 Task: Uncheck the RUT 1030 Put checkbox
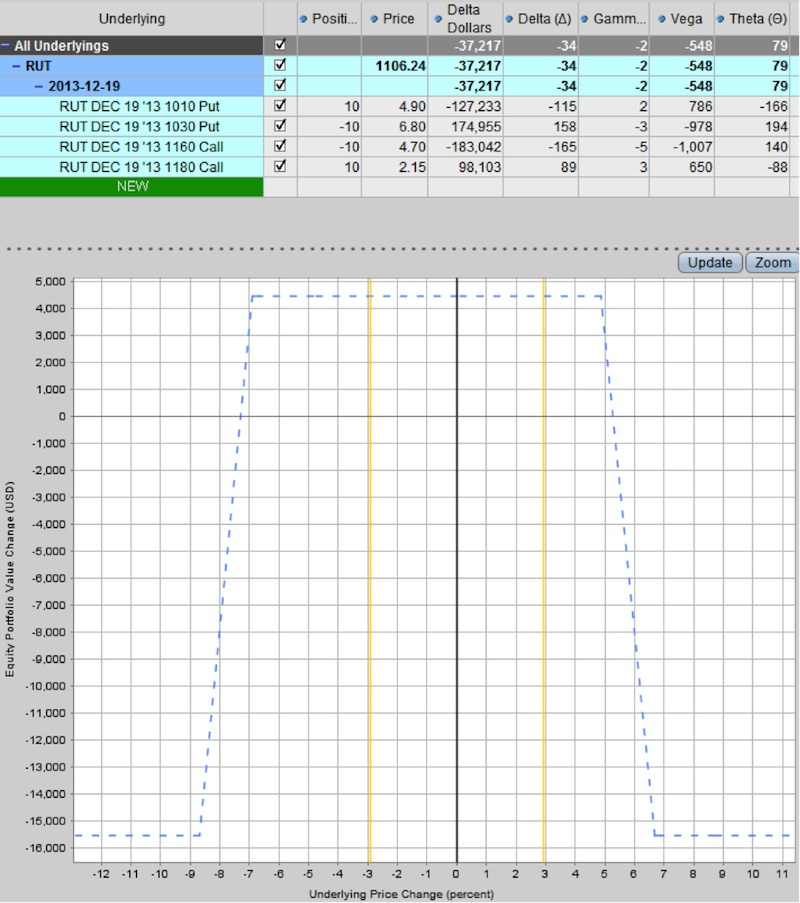tap(280, 126)
